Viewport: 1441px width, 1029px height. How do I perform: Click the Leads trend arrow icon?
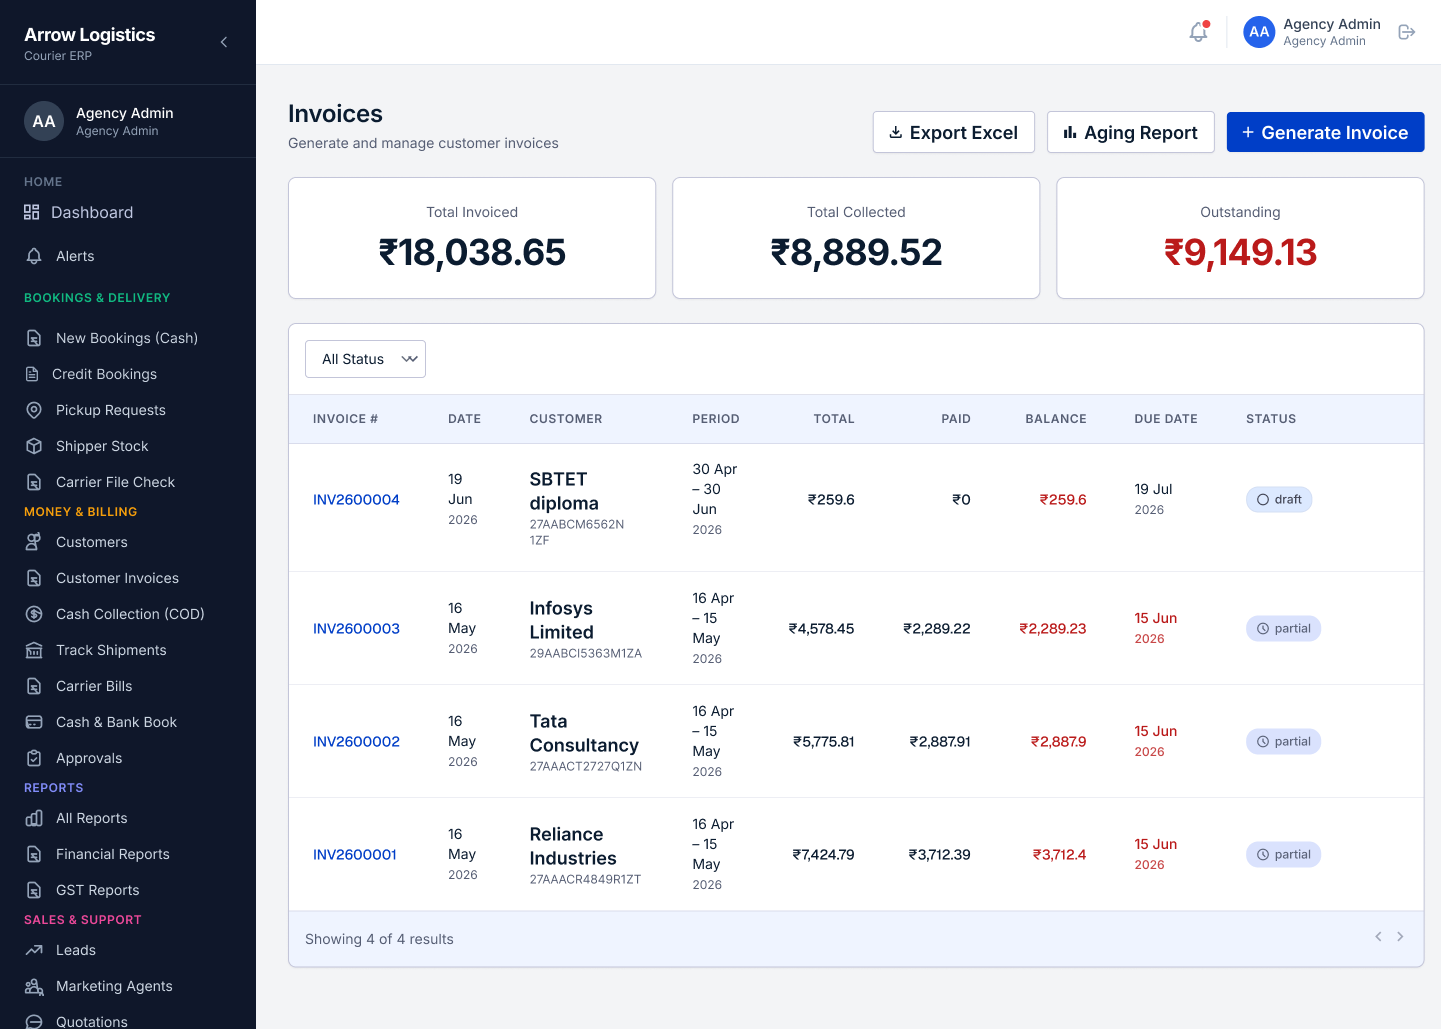pos(34,950)
